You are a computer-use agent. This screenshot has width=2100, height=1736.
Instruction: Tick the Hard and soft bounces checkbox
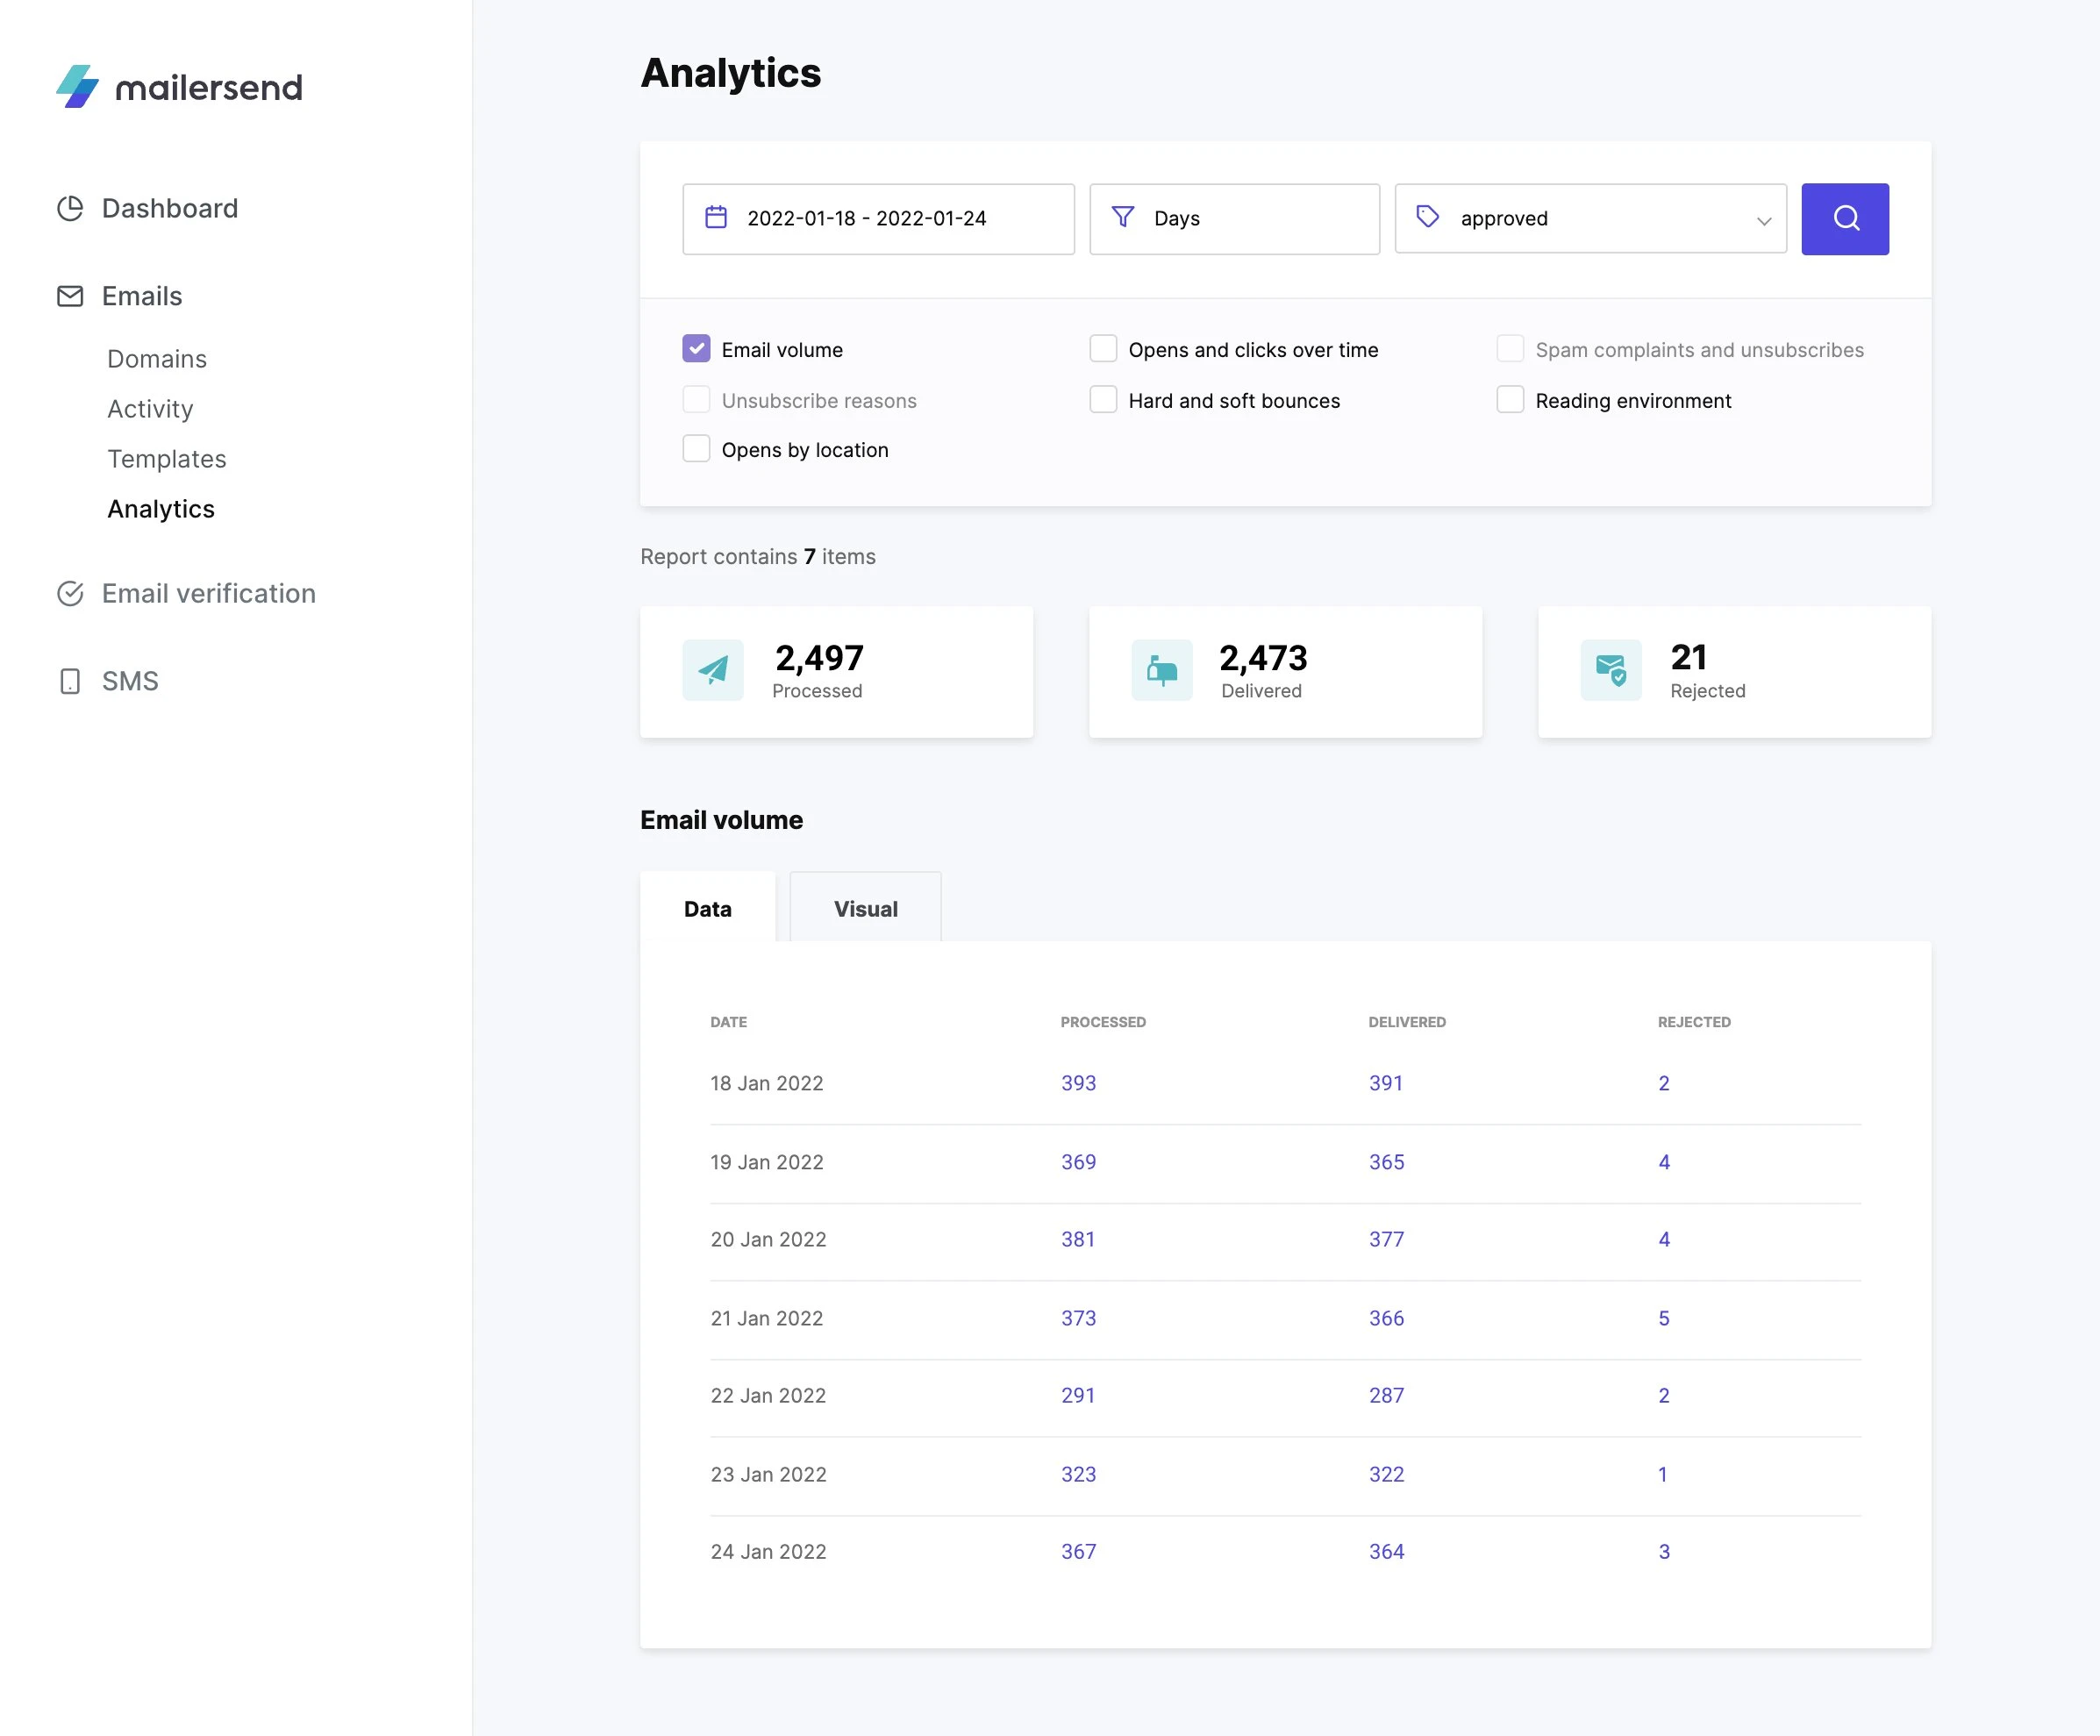tap(1103, 400)
